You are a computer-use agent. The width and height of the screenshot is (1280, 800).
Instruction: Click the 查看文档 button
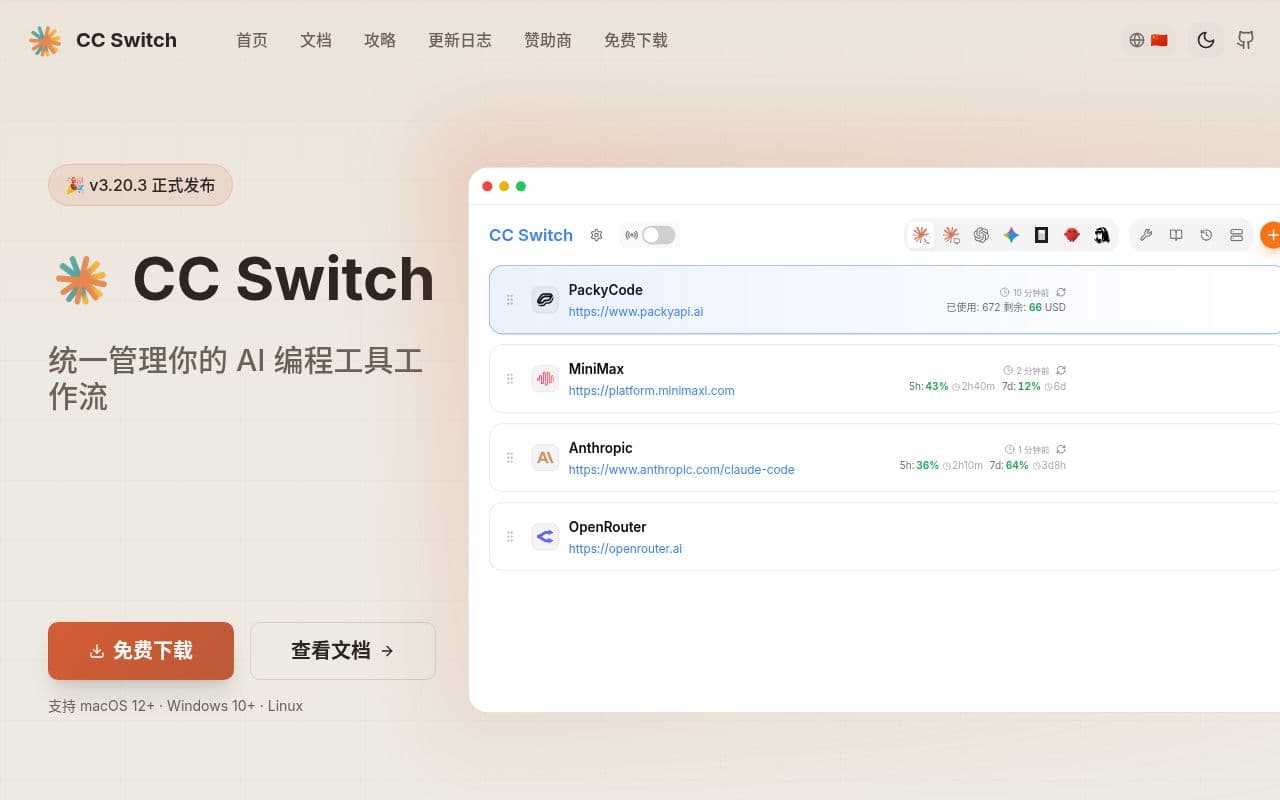[x=343, y=651]
